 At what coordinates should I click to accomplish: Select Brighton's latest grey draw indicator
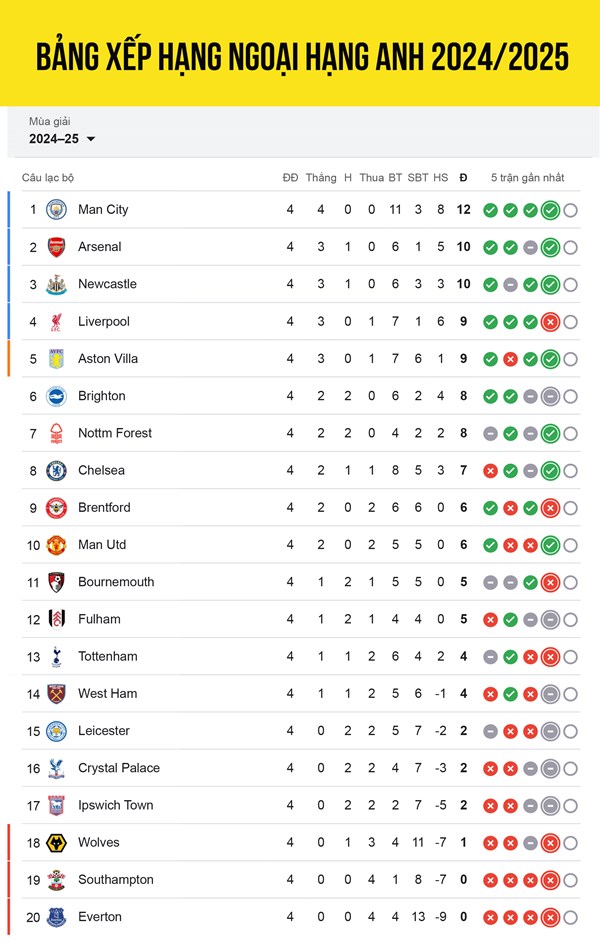point(550,397)
